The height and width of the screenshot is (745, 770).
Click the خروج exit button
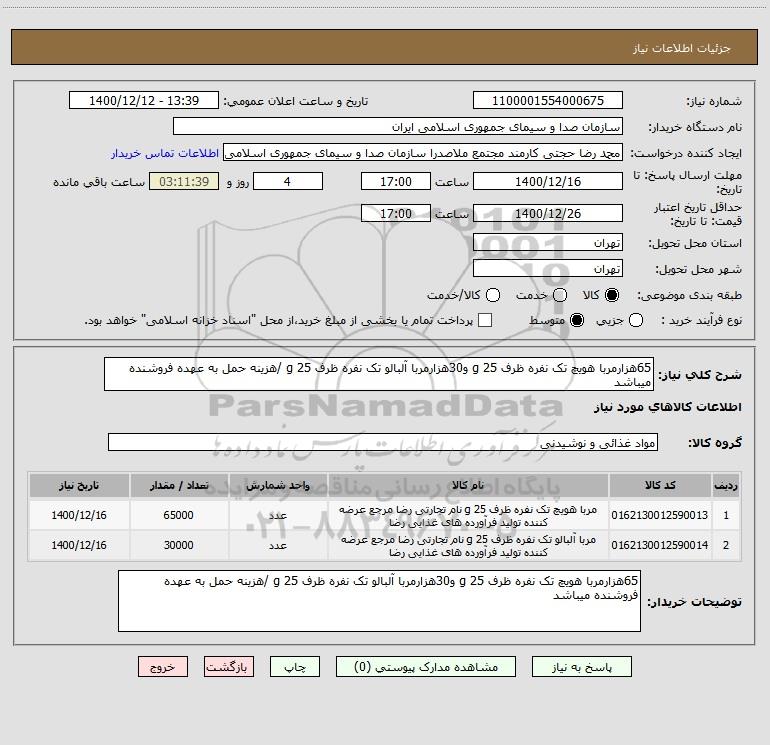pyautogui.click(x=163, y=667)
